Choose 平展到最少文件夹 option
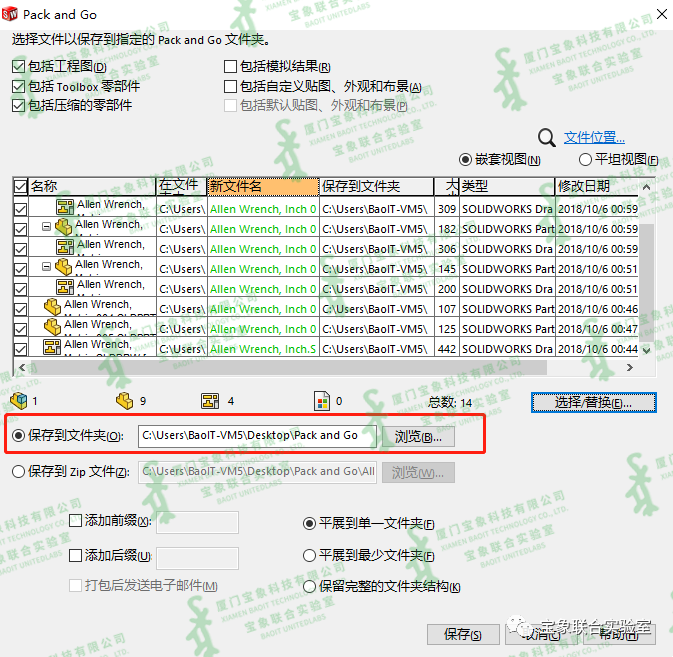The width and height of the screenshot is (673, 657). coord(309,556)
